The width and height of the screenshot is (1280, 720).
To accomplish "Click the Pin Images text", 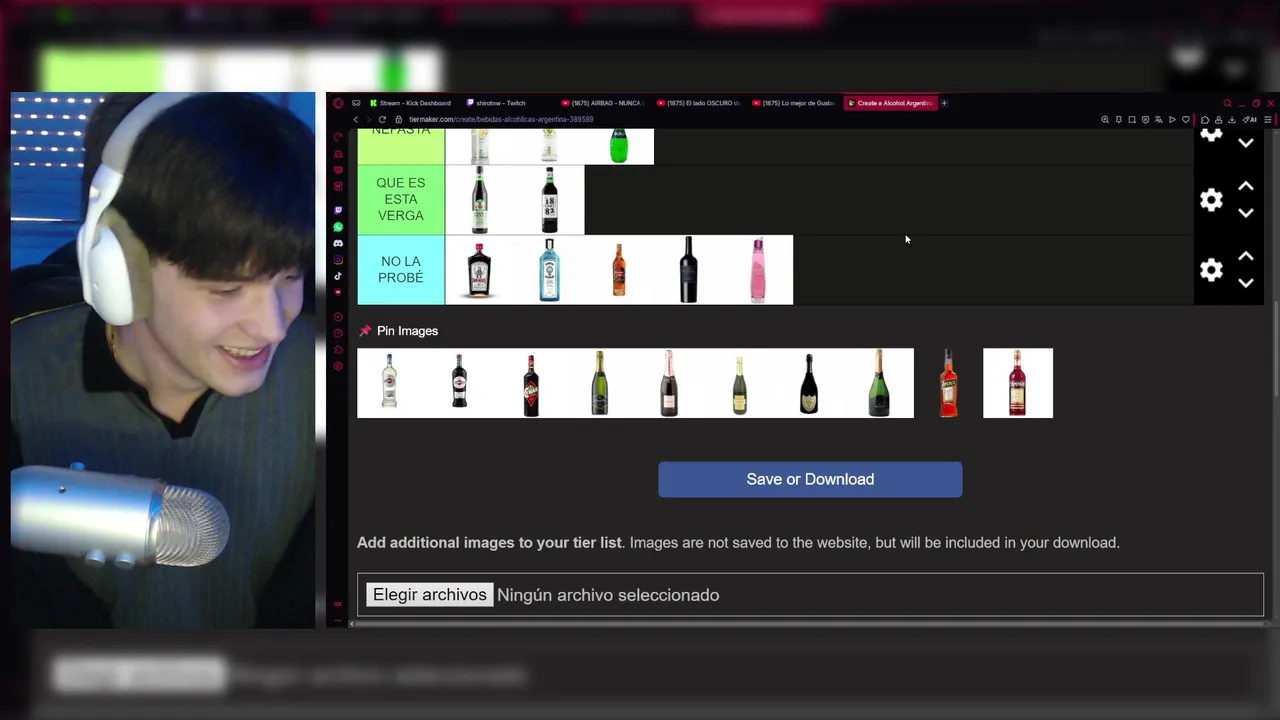I will 407,331.
